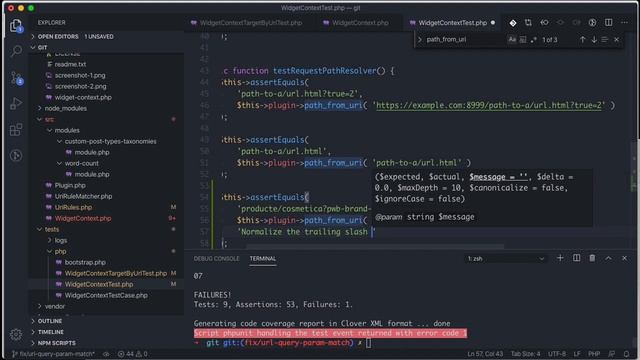
Task: Click the feedback icon in status bar
Action: pos(611,354)
